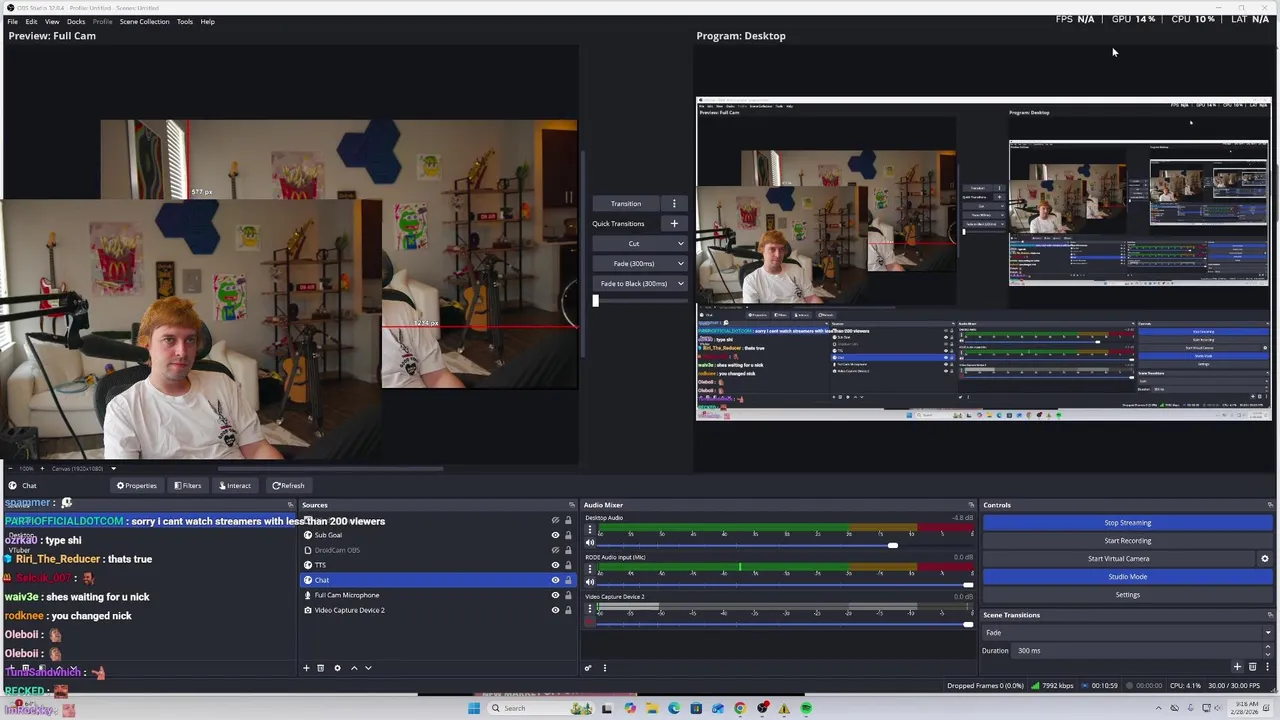Open Windows Start menu
The width and height of the screenshot is (1280, 720).
coord(473,709)
